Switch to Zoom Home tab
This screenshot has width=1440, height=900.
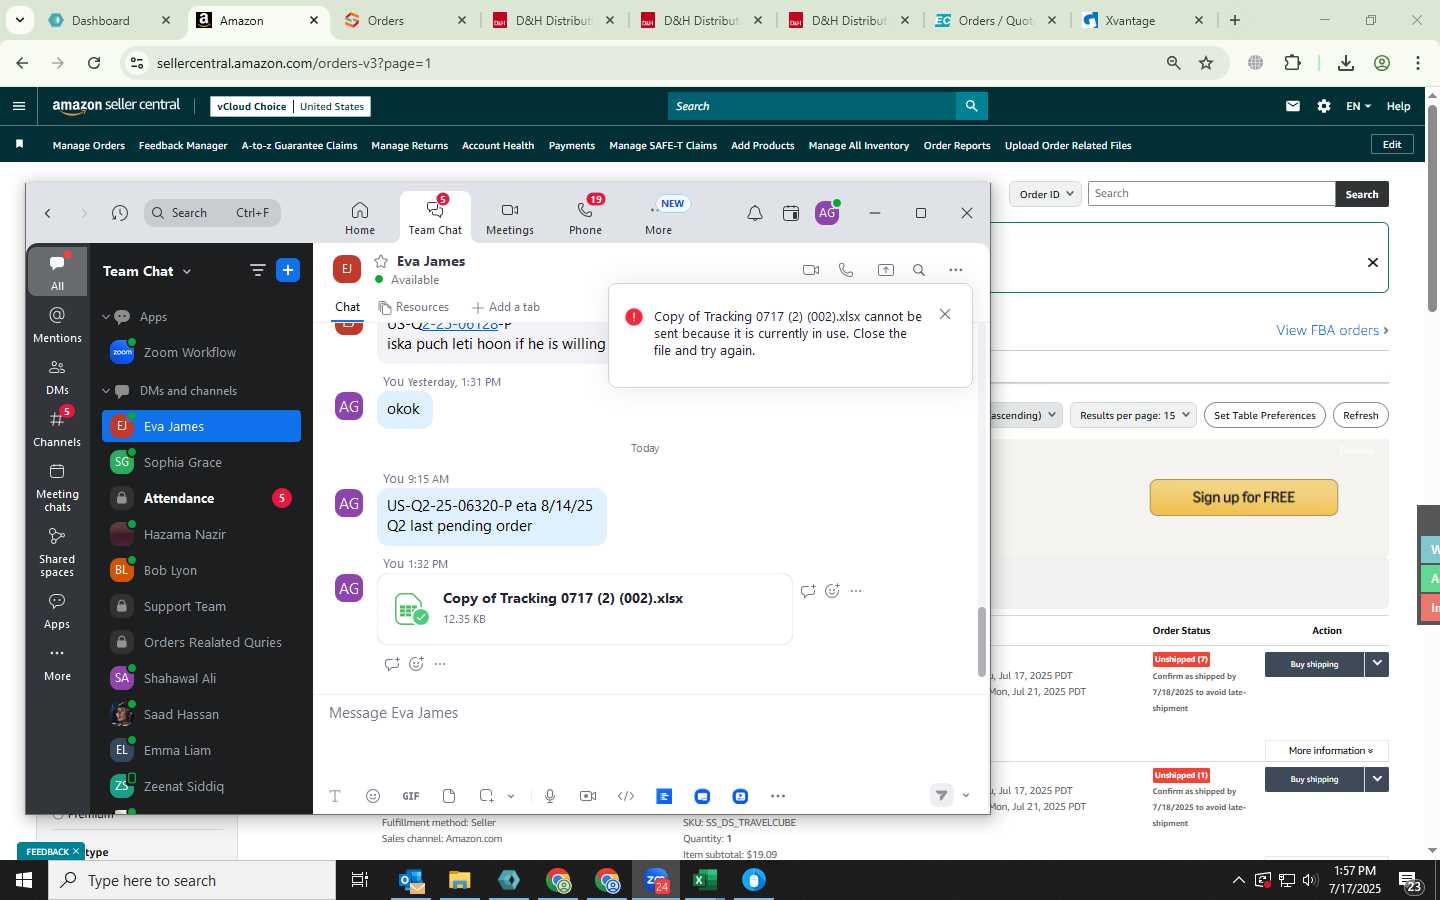tap(360, 217)
